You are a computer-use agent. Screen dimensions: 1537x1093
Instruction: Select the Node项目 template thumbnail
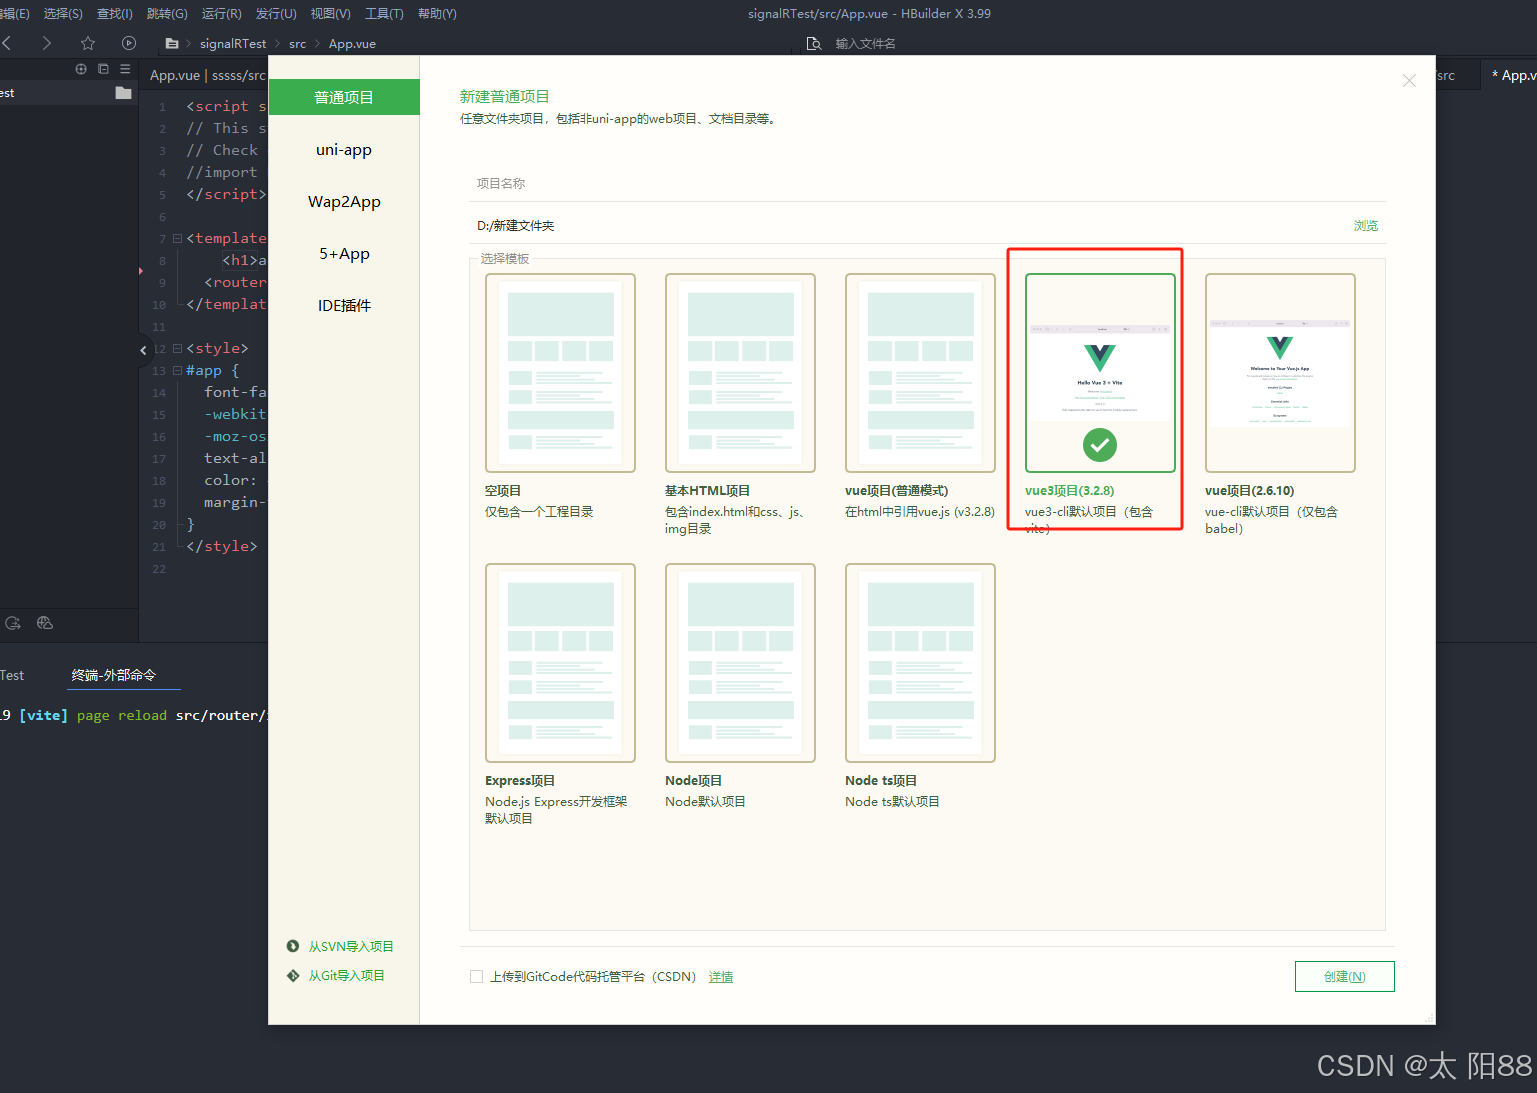pyautogui.click(x=740, y=662)
